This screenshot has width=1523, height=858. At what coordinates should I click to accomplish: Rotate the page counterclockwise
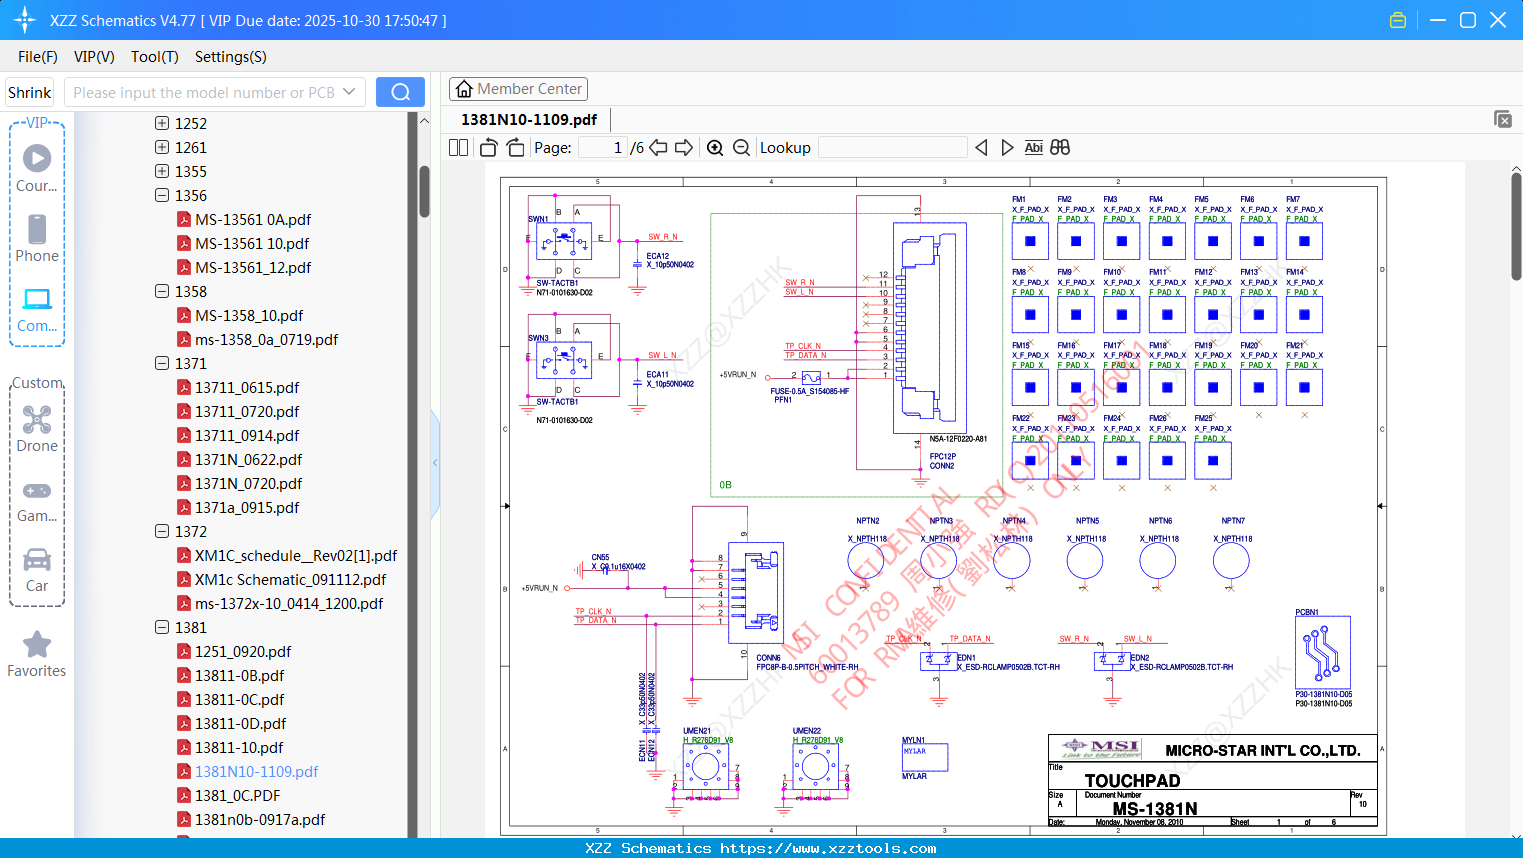[x=488, y=148]
